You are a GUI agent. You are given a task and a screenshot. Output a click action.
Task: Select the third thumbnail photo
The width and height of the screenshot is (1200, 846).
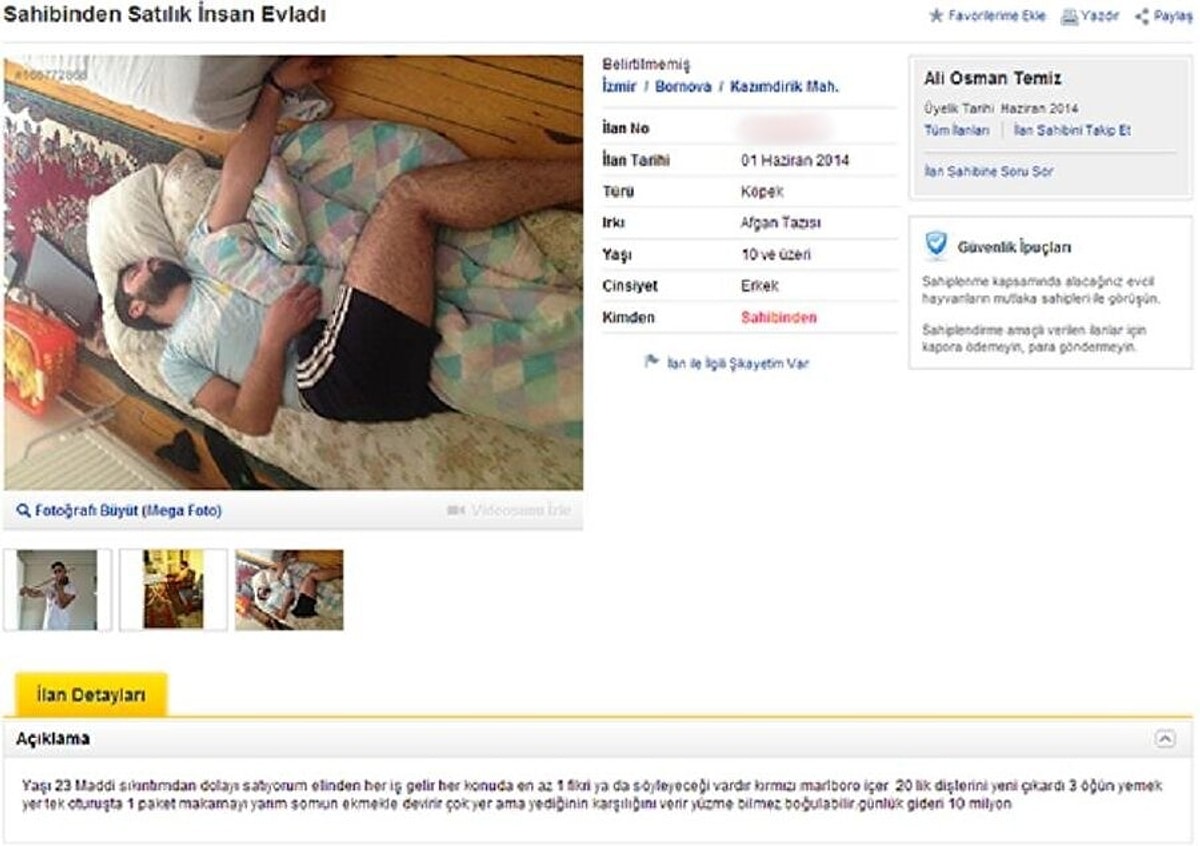[x=289, y=589]
